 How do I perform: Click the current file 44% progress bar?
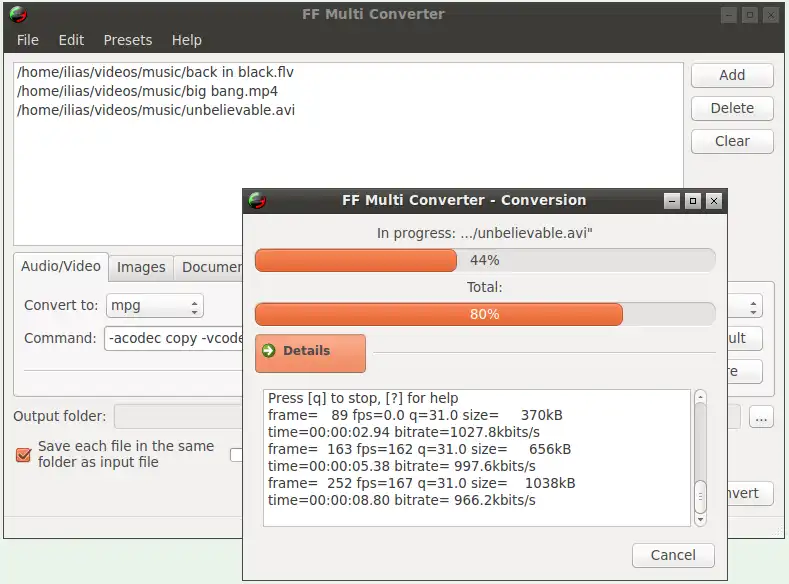point(485,261)
